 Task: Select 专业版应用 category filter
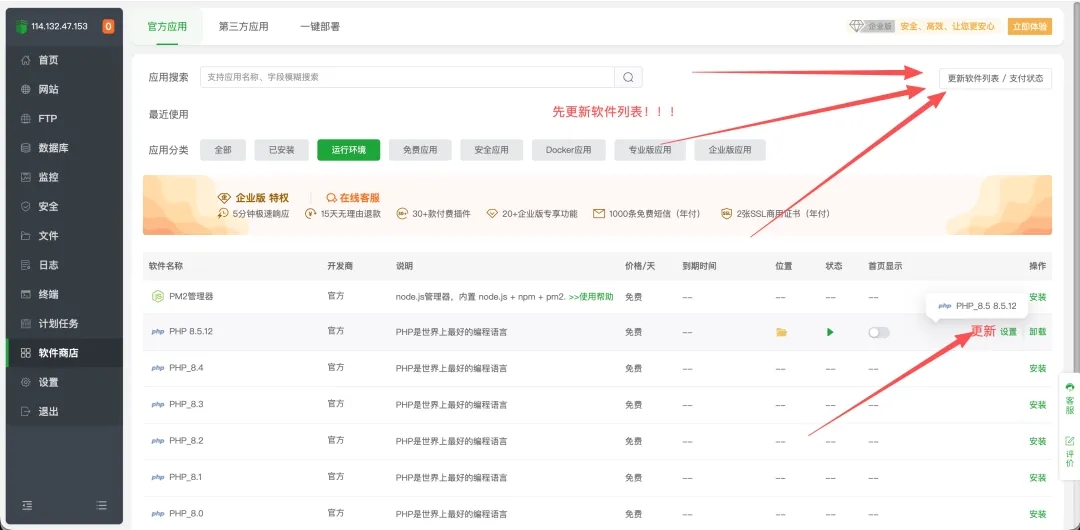point(650,150)
